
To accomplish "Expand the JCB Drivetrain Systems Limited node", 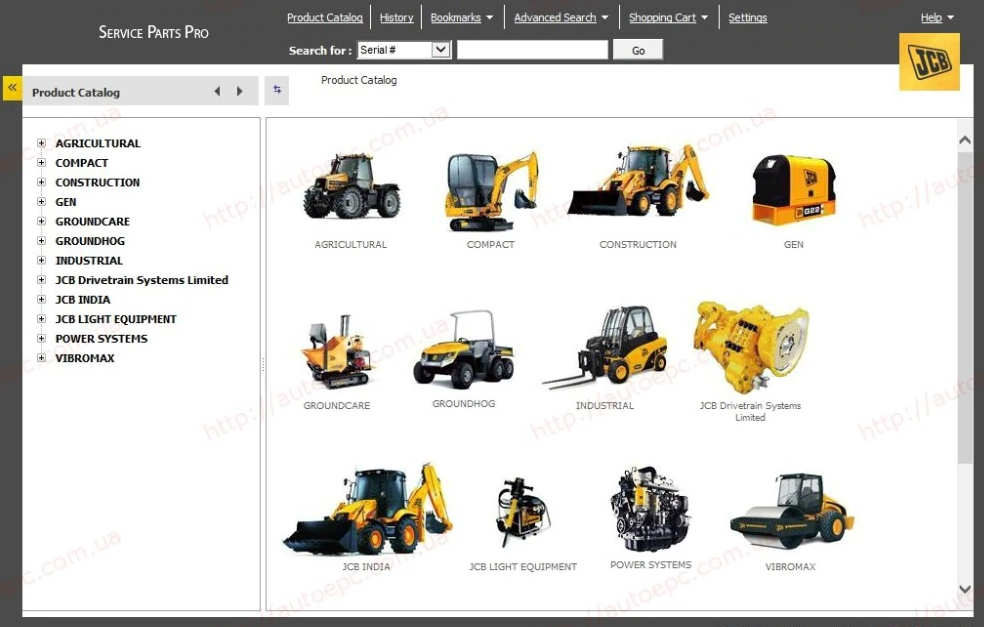I will coord(41,280).
